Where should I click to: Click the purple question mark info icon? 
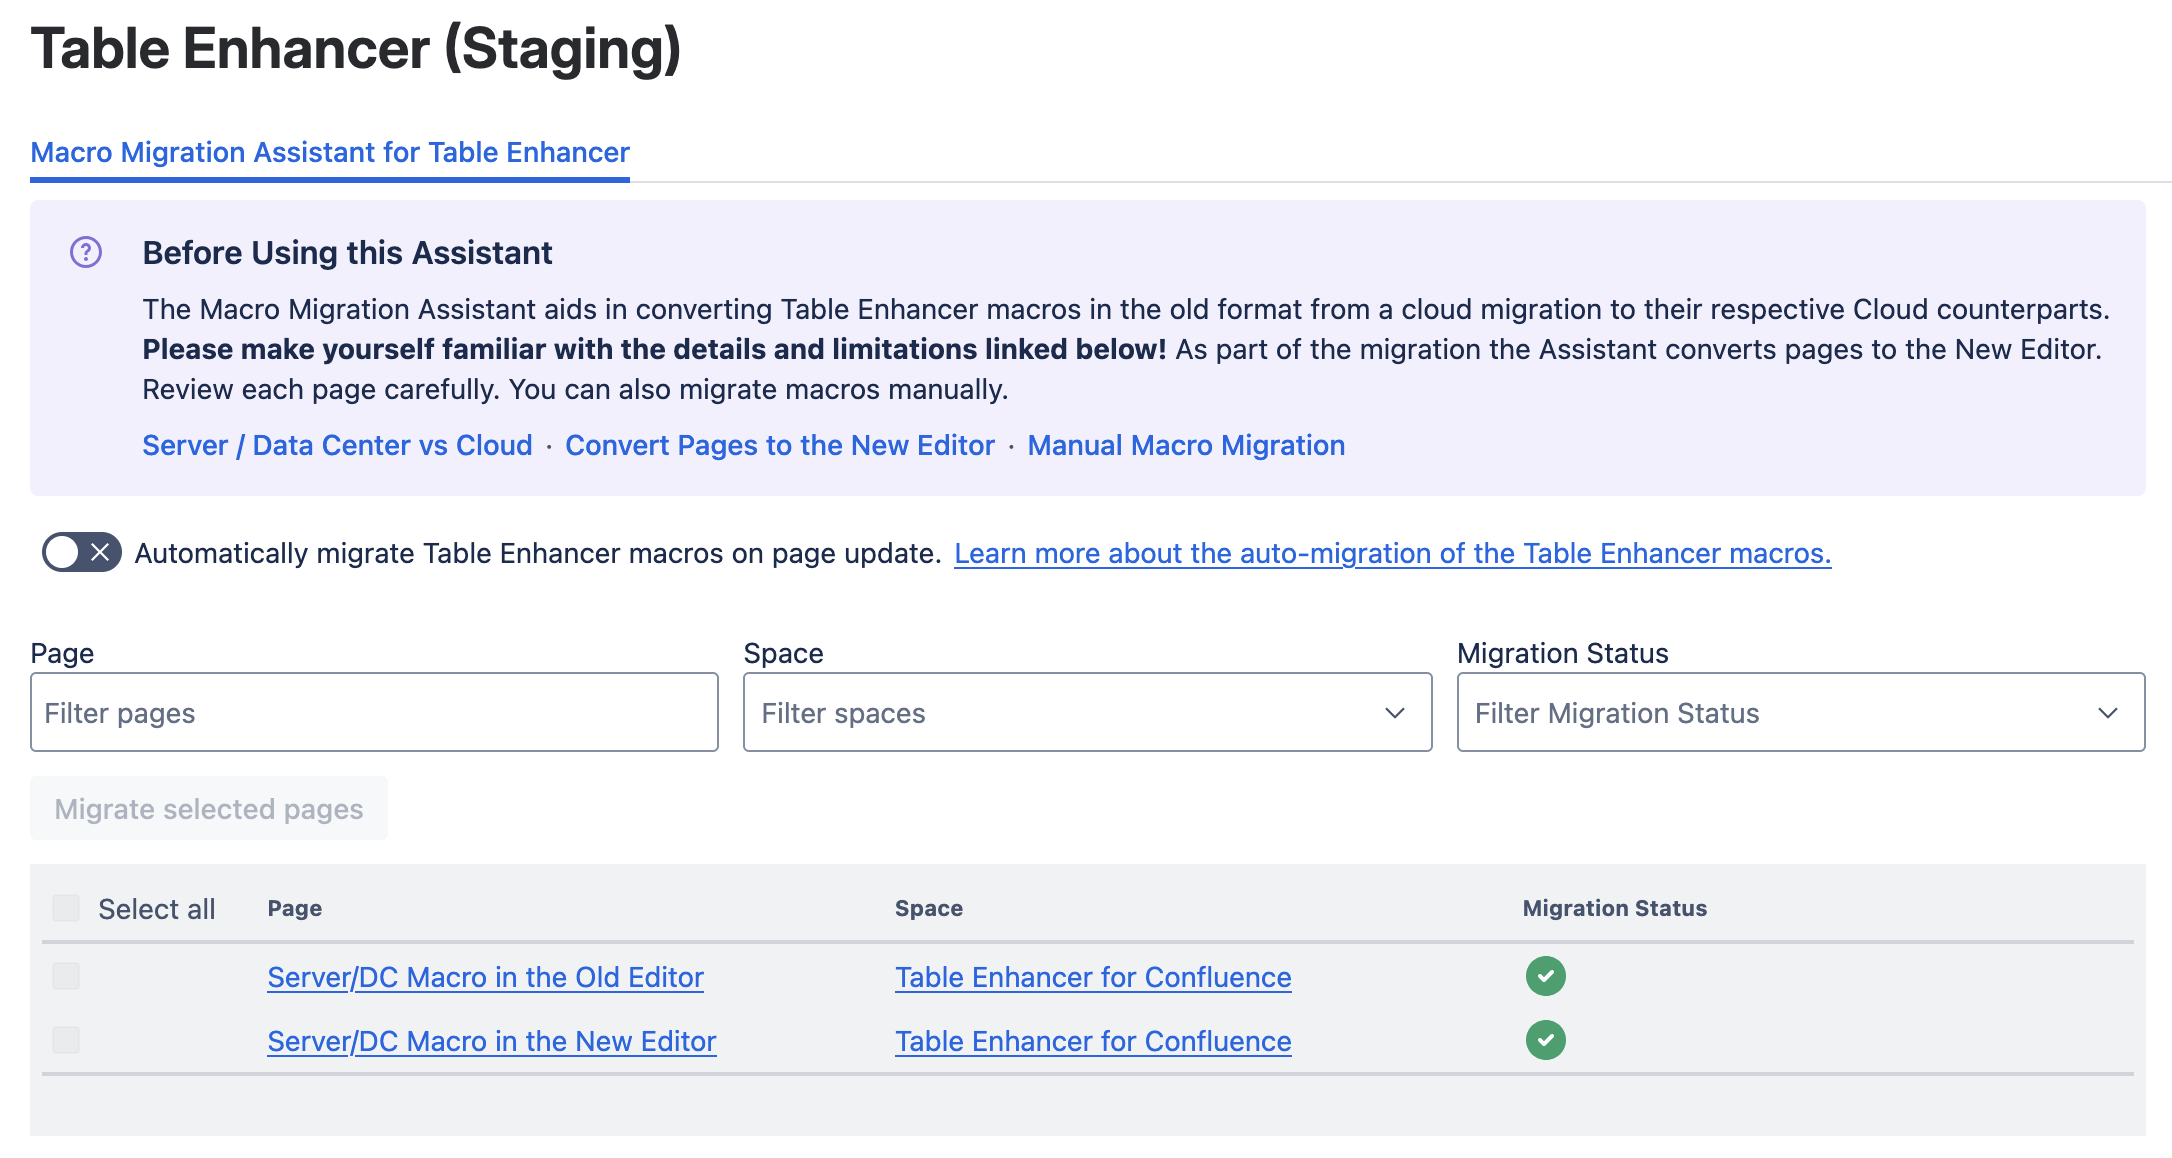click(86, 252)
